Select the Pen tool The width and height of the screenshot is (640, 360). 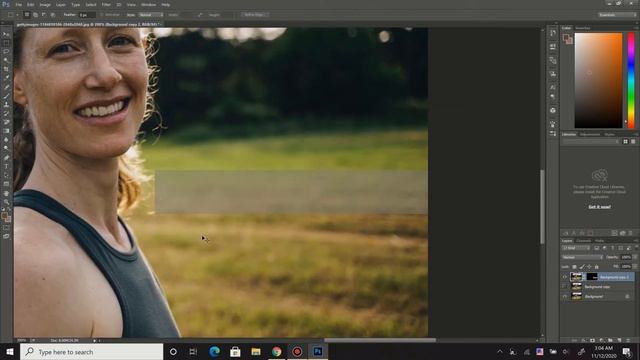pyautogui.click(x=6, y=158)
